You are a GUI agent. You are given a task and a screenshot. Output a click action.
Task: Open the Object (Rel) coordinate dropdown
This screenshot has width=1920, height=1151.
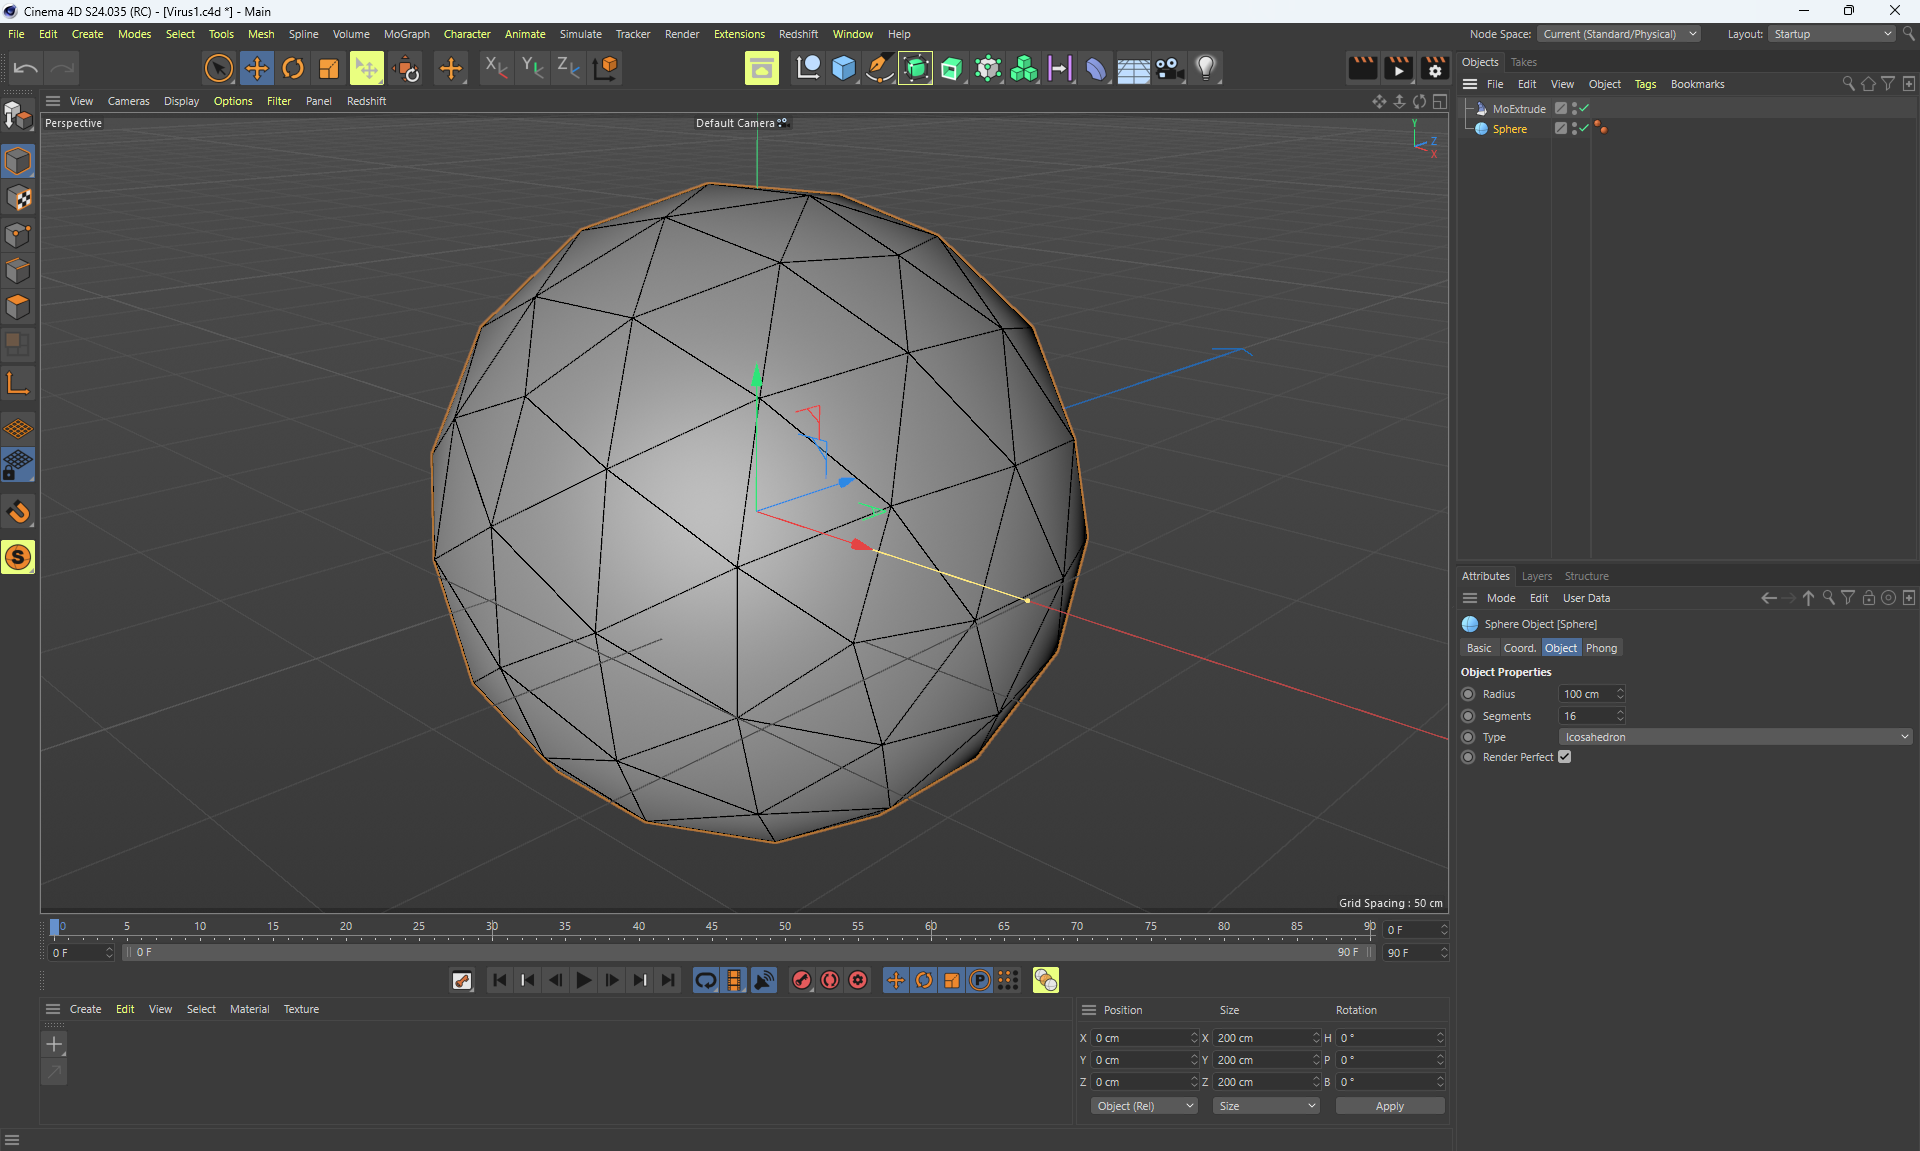coord(1144,1106)
